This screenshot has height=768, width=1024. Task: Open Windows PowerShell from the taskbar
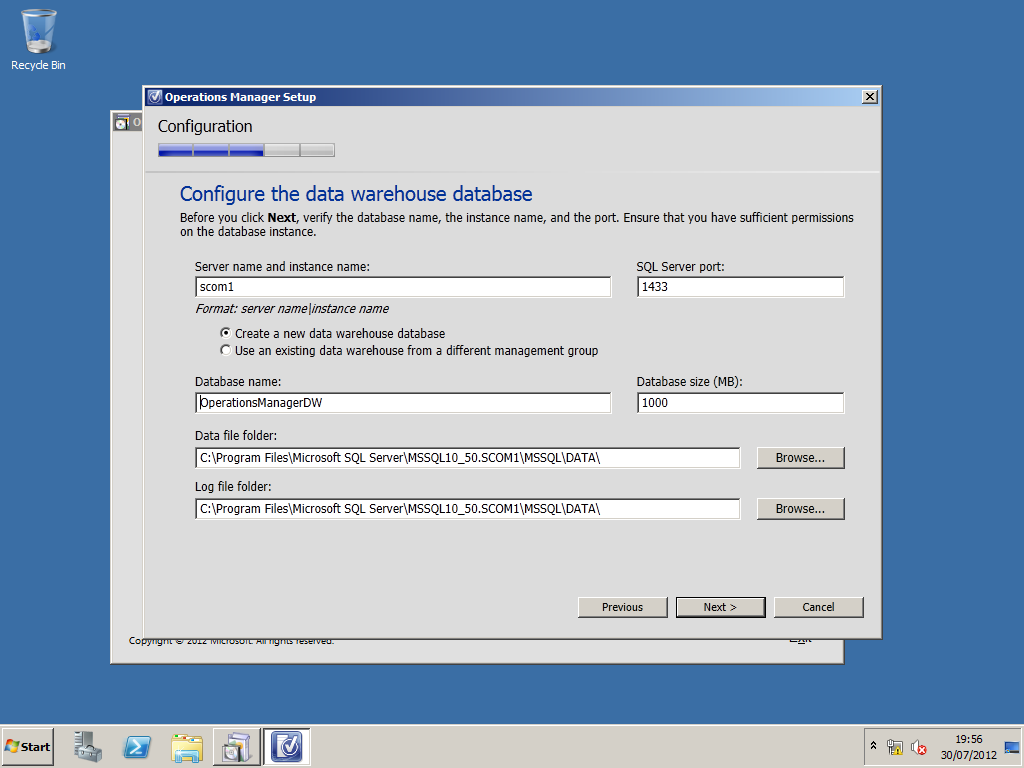click(x=137, y=746)
